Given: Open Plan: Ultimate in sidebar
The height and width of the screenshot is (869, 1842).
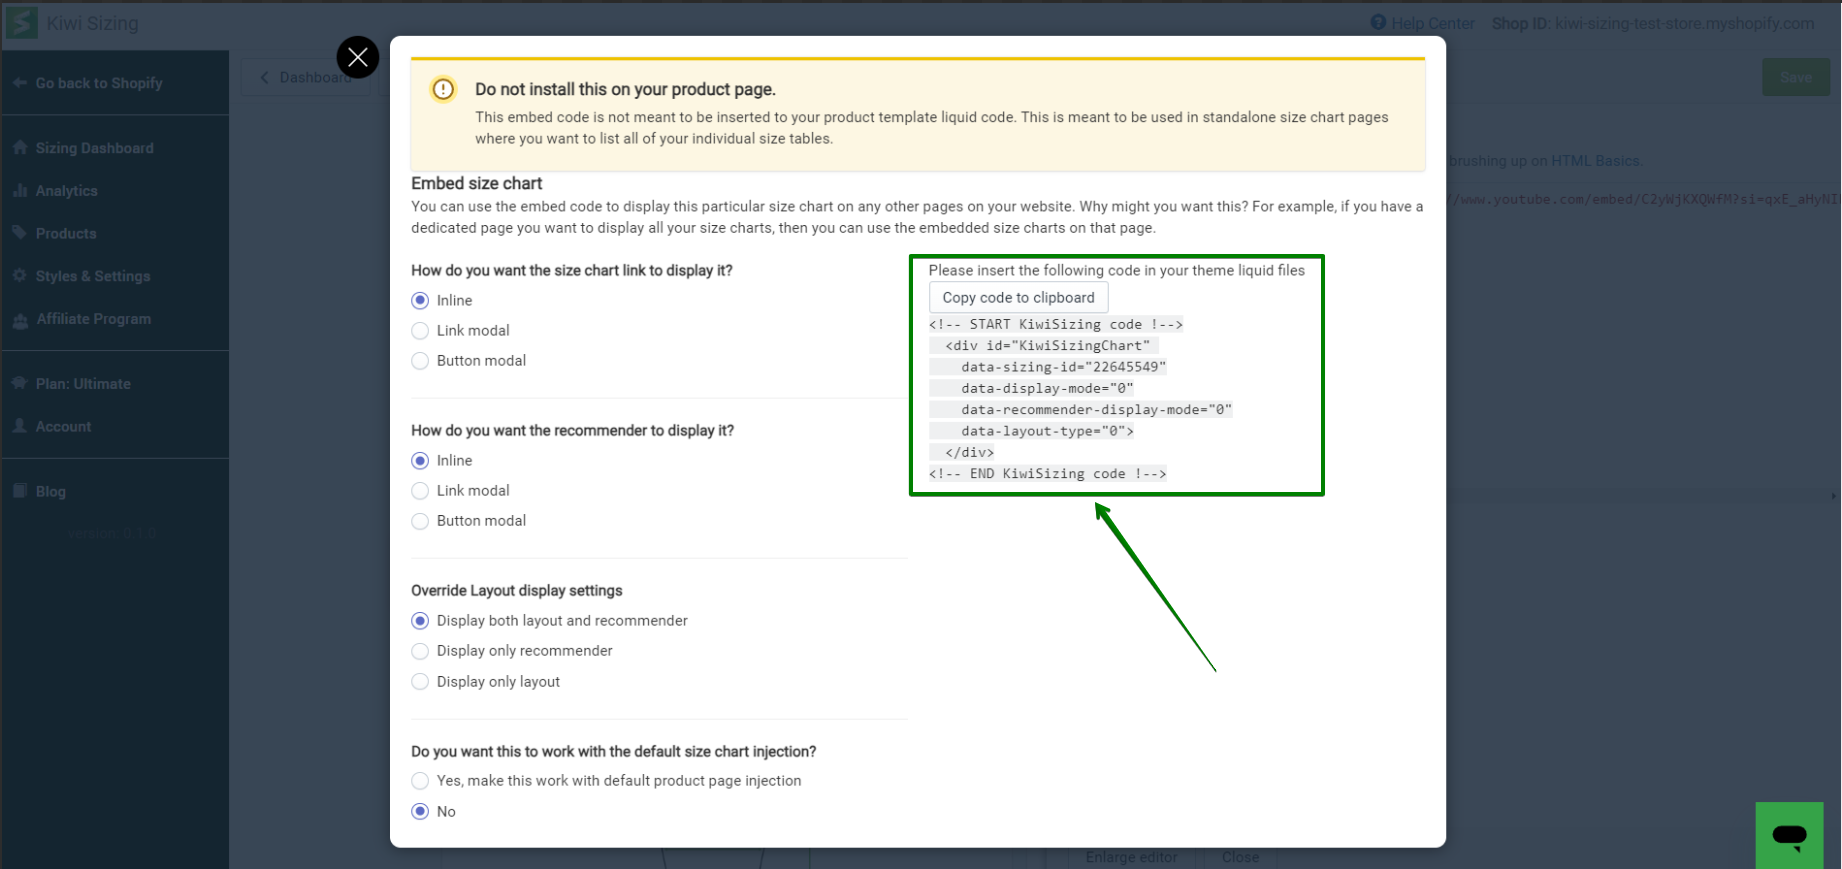Looking at the screenshot, I should click(x=83, y=384).
